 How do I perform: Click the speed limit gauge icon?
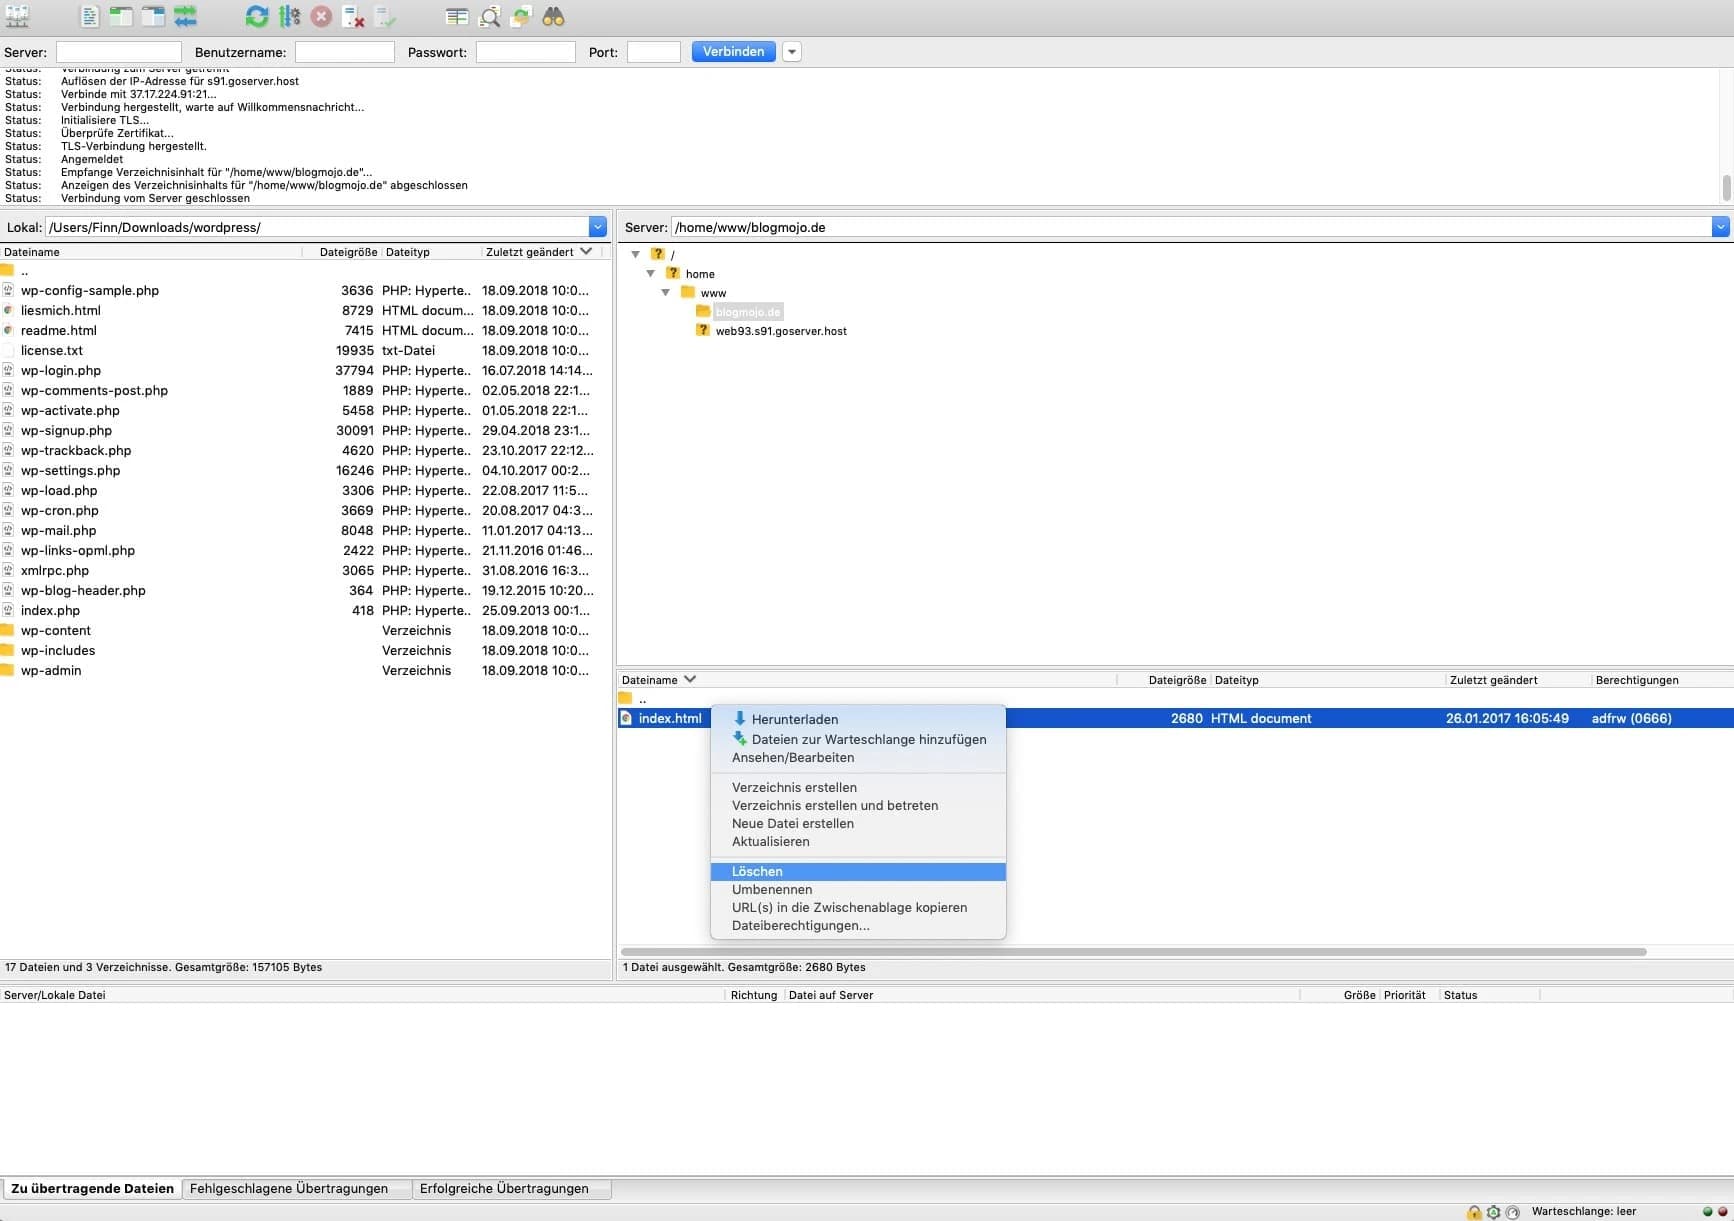tap(1493, 1211)
